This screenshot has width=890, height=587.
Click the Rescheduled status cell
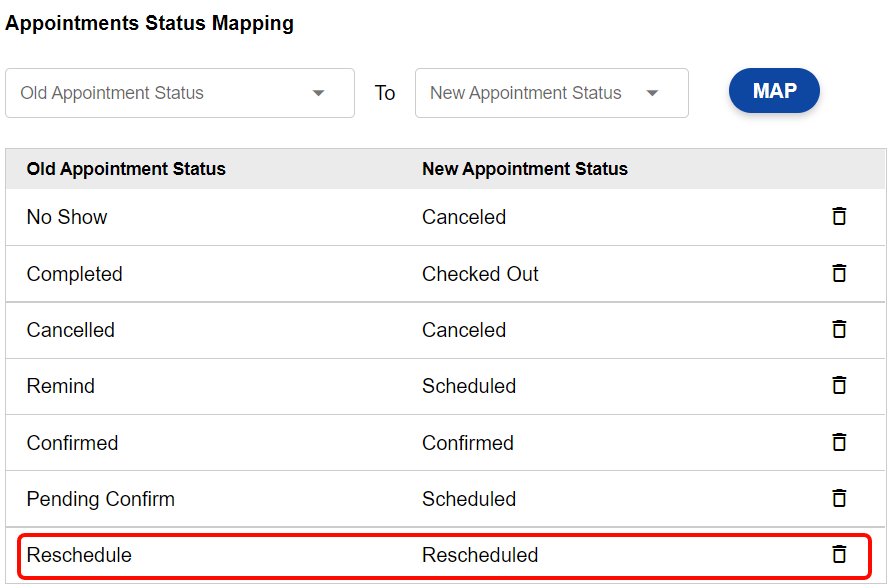tap(480, 555)
